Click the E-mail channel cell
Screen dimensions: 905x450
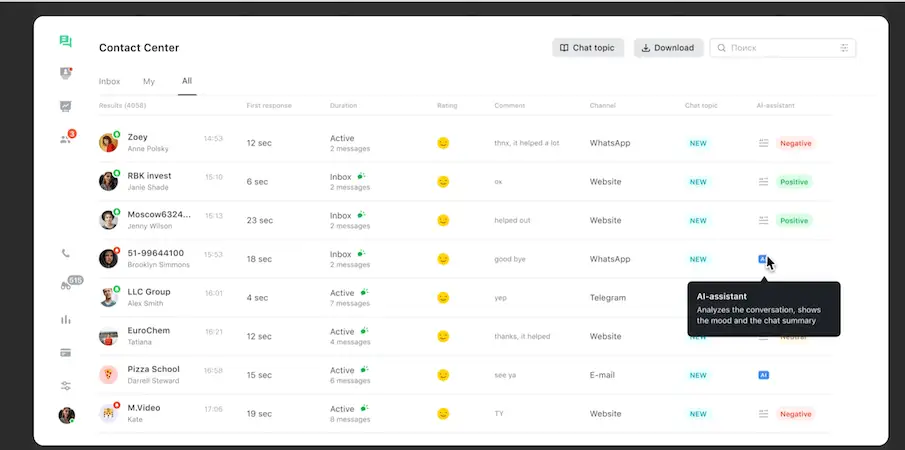(x=602, y=375)
